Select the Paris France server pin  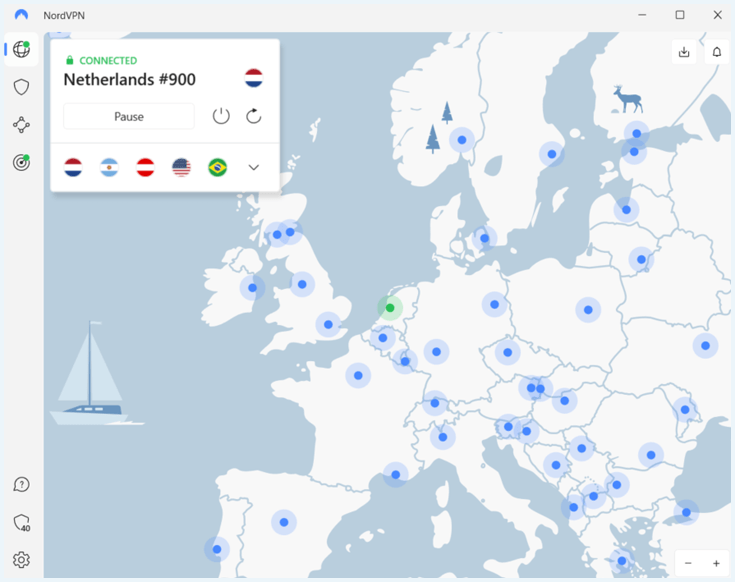(x=358, y=375)
